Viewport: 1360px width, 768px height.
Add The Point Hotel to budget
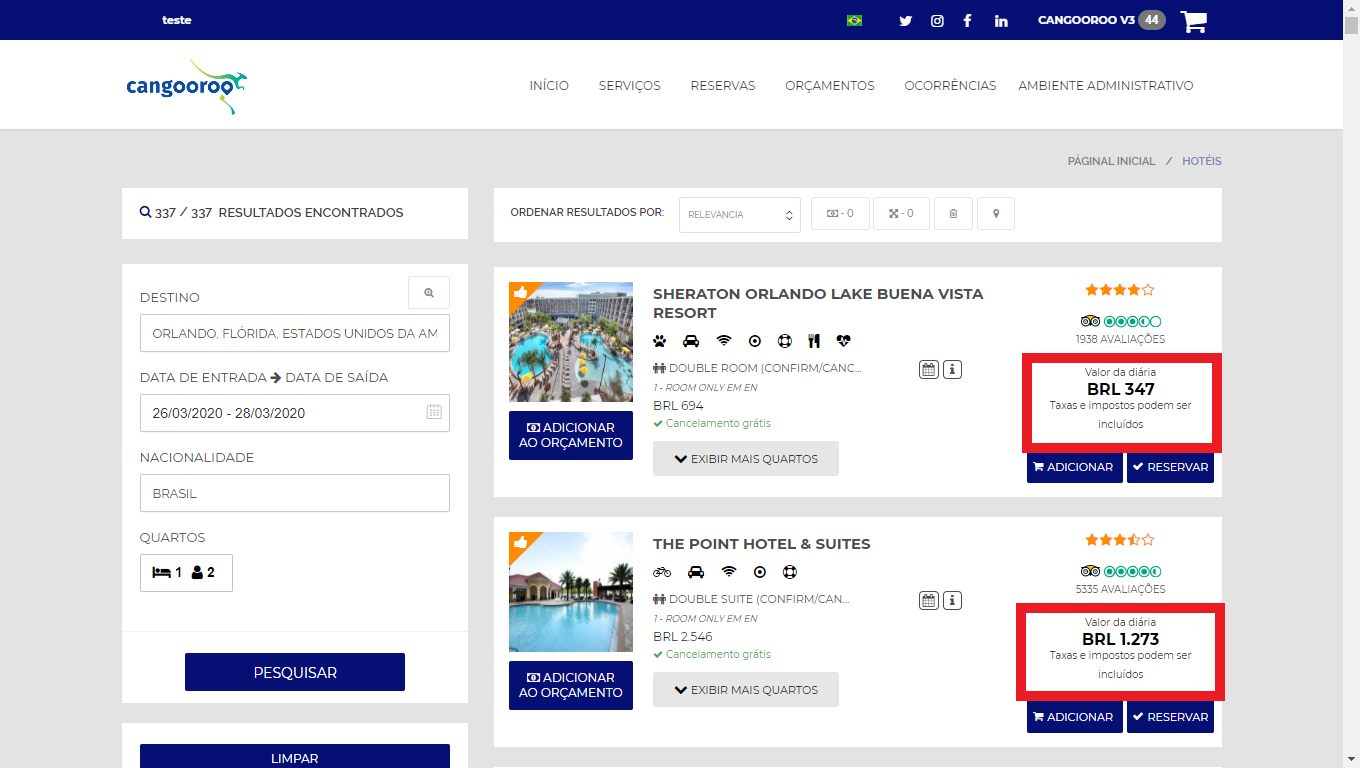(x=571, y=685)
